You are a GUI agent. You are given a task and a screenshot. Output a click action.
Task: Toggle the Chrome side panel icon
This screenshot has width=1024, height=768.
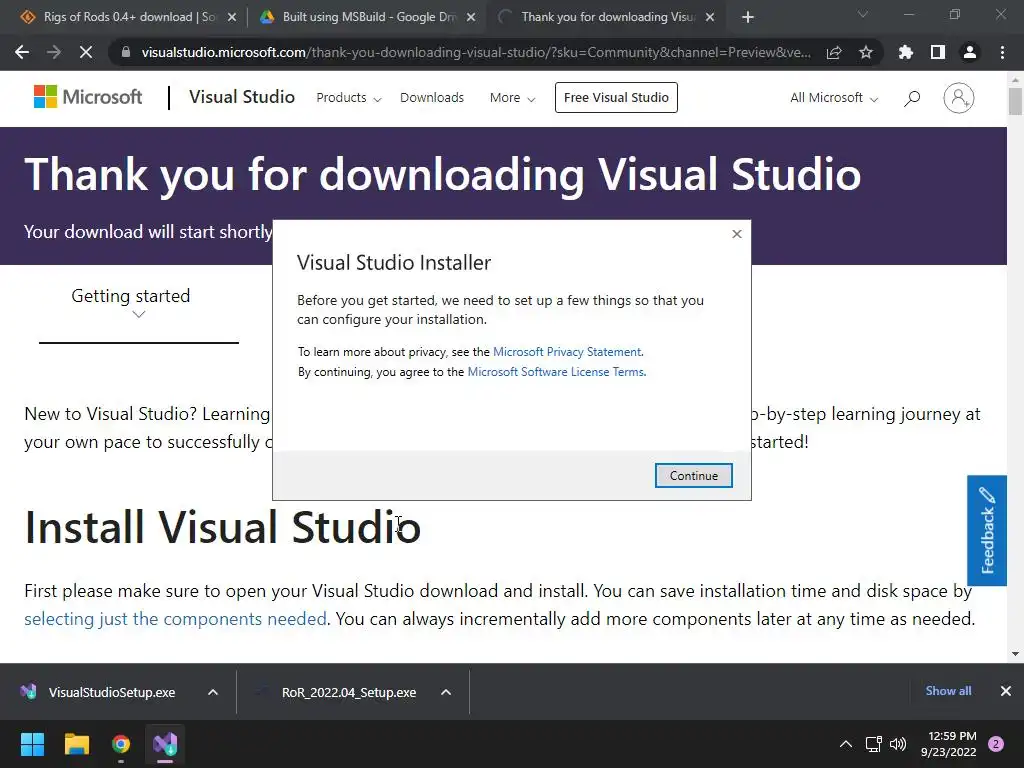click(938, 52)
